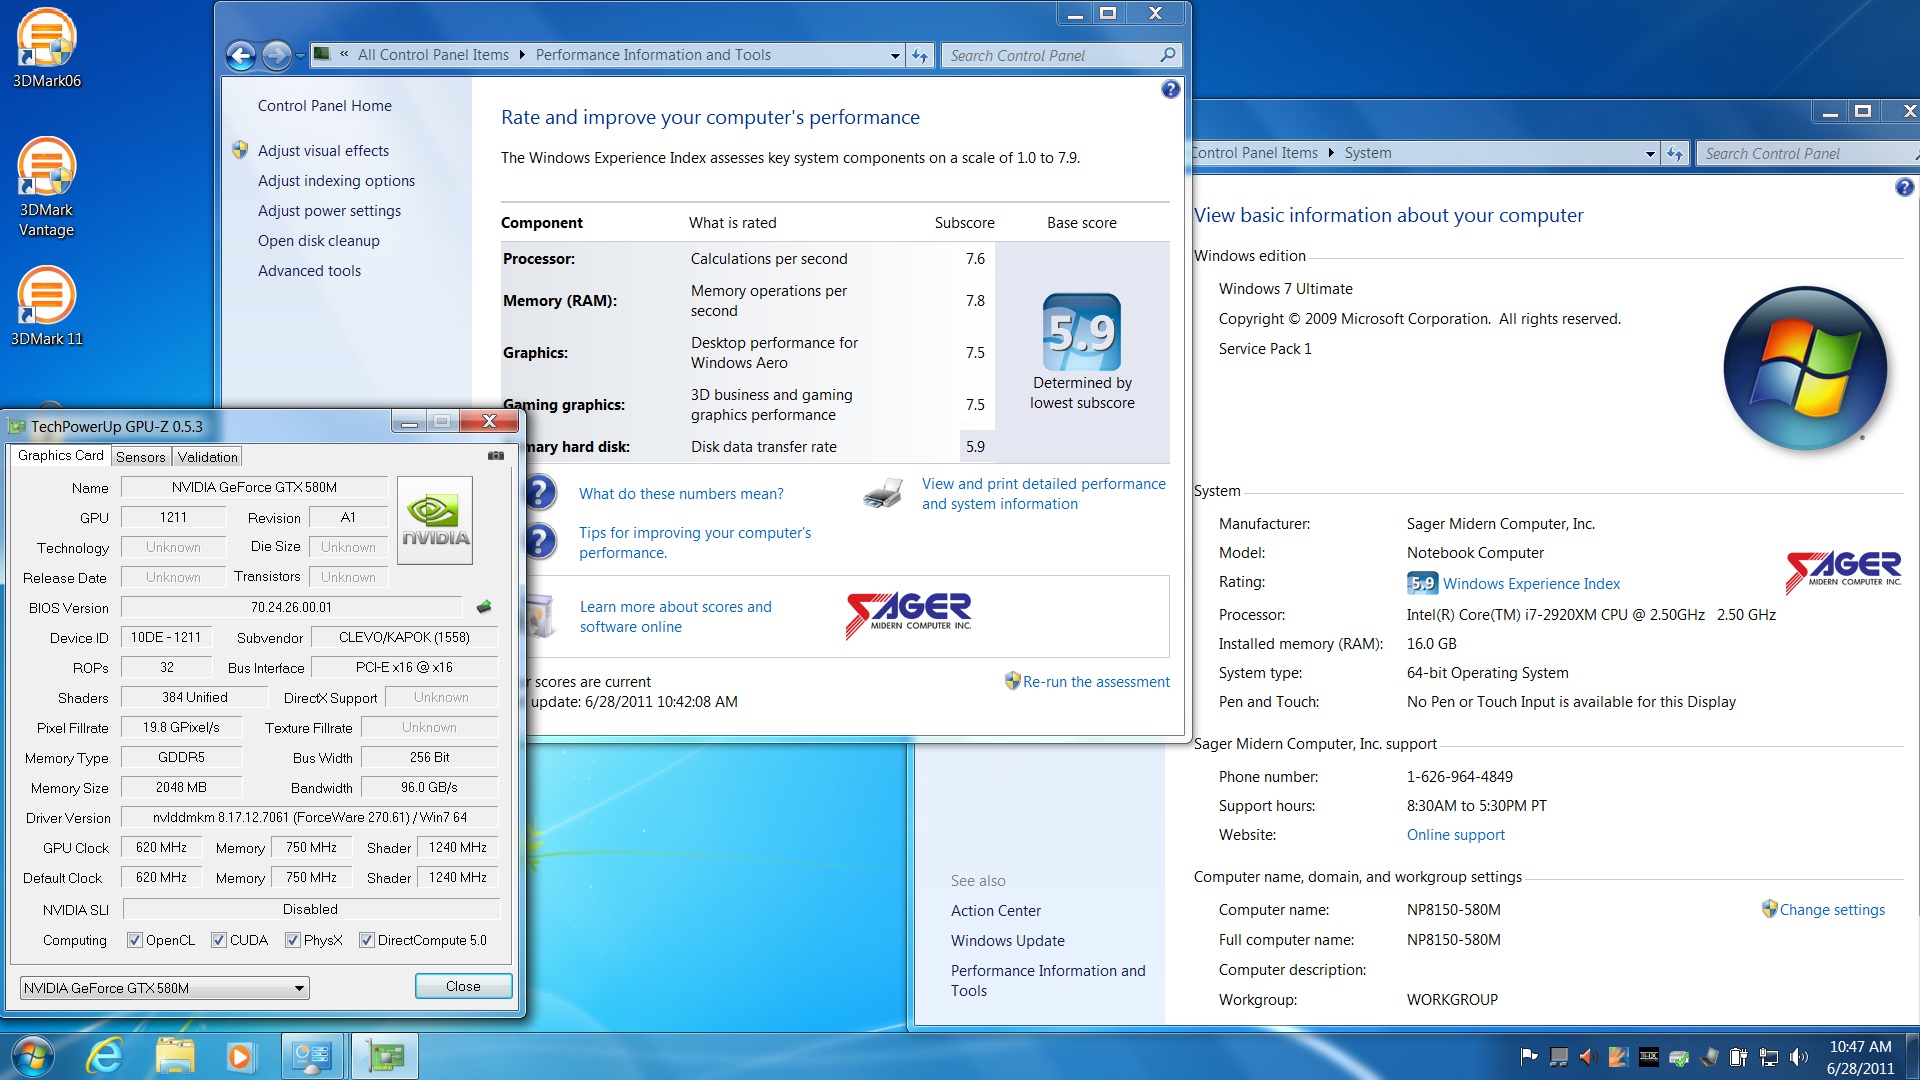Open disk cleanup link
Screen dimensions: 1920x1080
pos(319,241)
